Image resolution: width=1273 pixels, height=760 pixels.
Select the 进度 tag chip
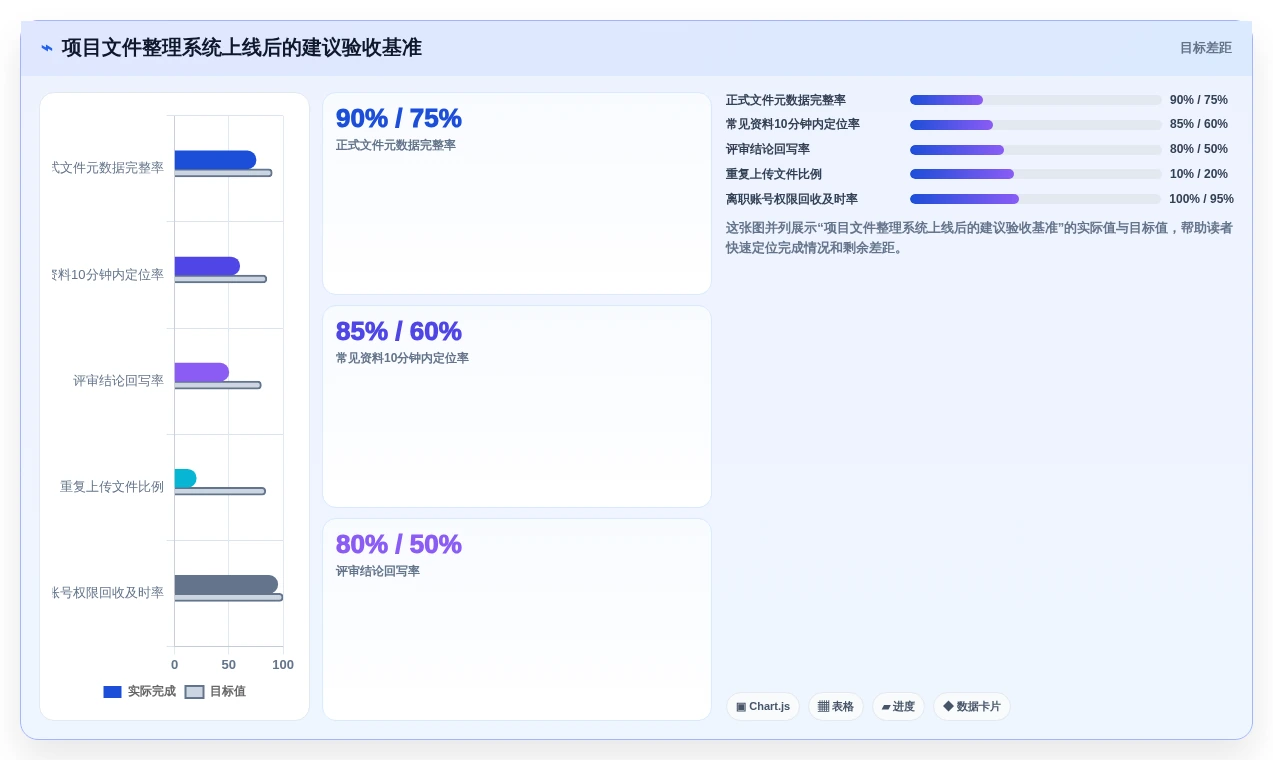pos(898,706)
